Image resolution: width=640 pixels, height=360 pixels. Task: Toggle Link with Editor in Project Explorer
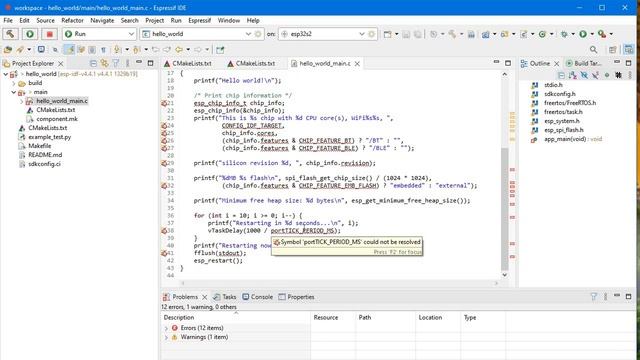pos(105,63)
